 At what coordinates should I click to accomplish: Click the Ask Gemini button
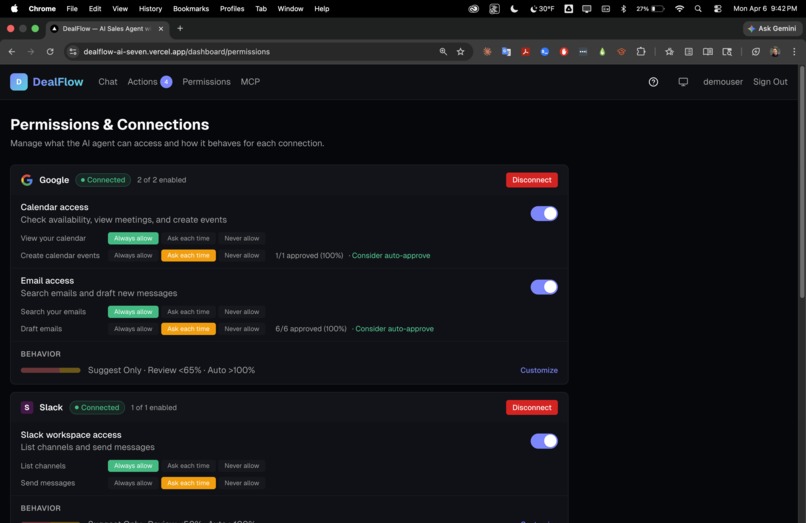tap(773, 29)
